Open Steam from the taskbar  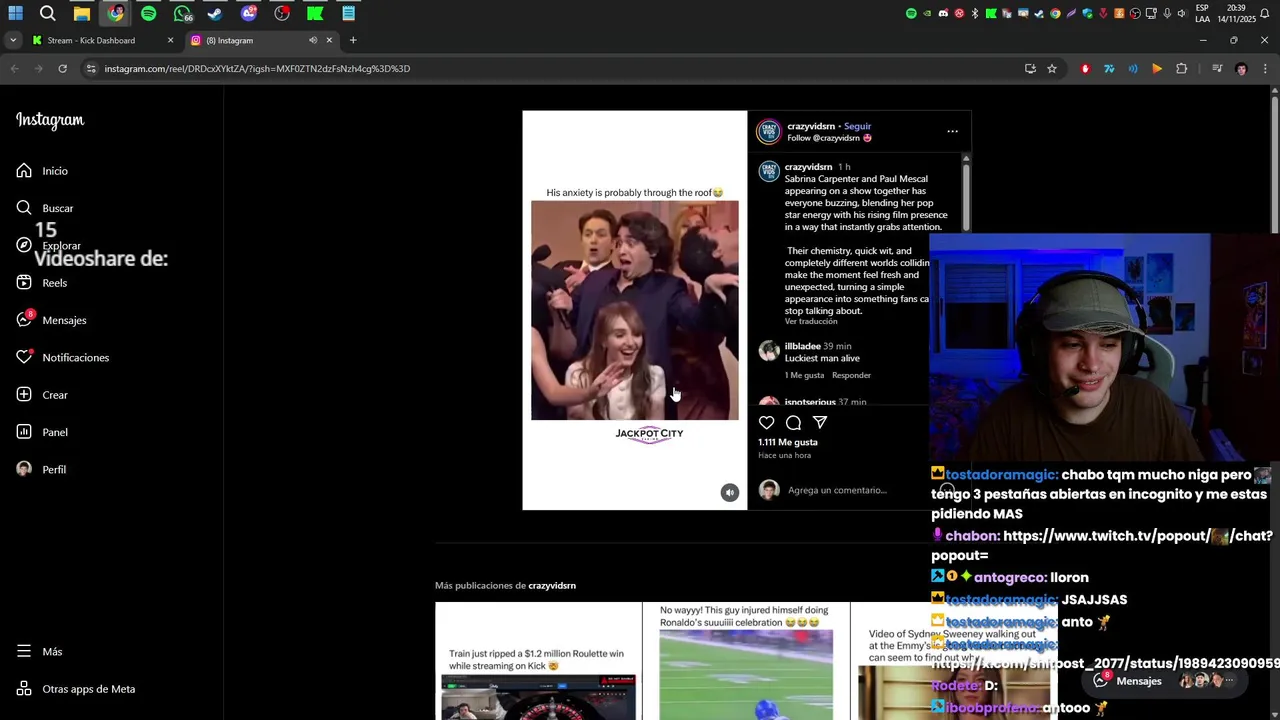click(x=215, y=13)
